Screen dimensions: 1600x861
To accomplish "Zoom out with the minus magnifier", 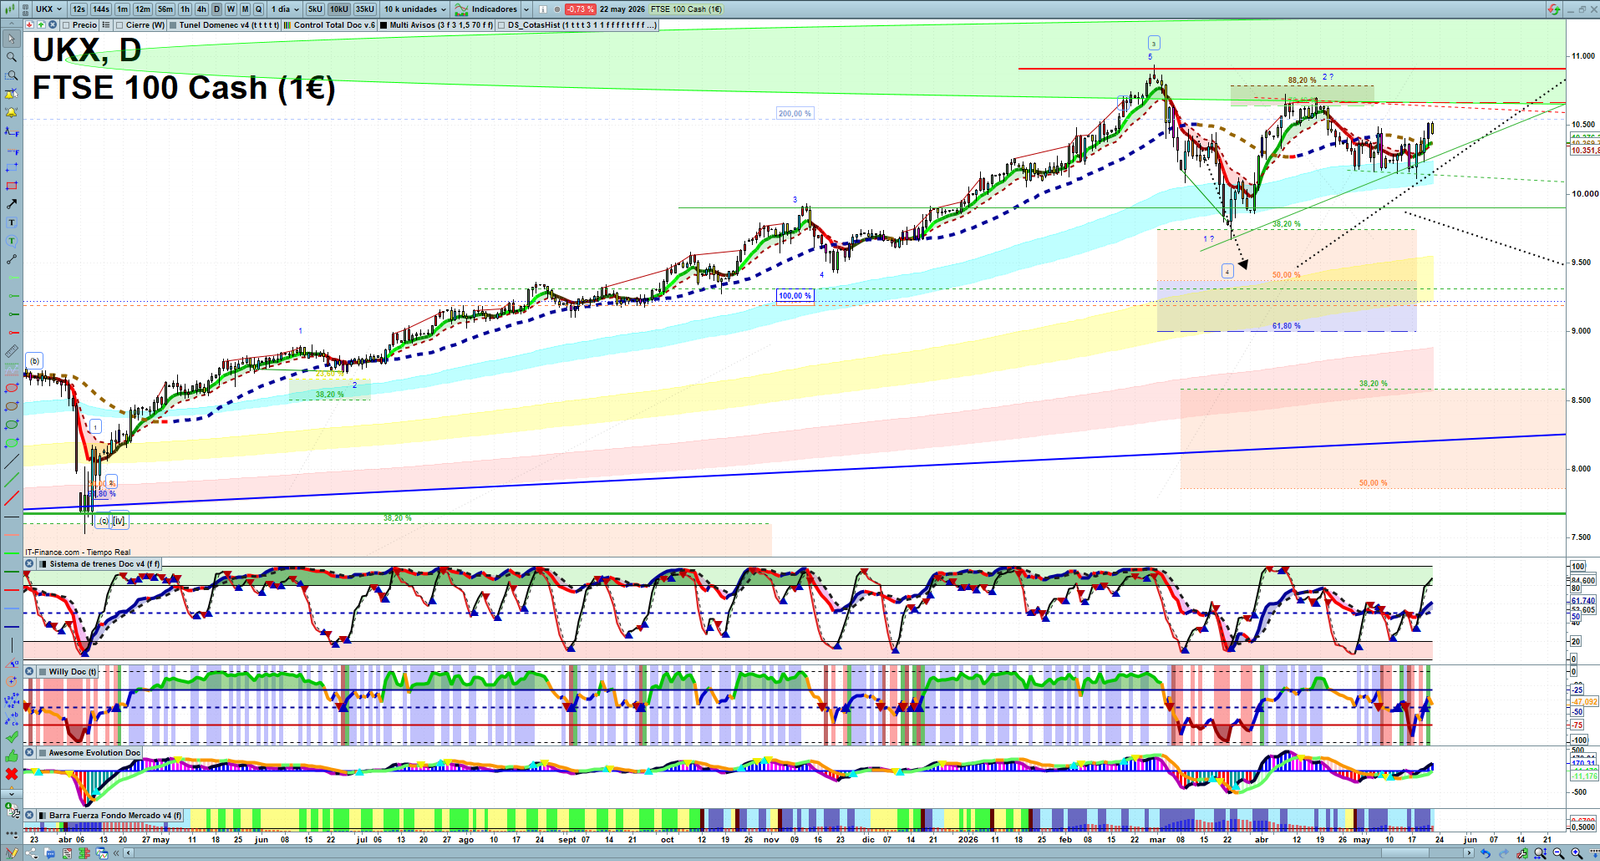I will coord(1558,853).
